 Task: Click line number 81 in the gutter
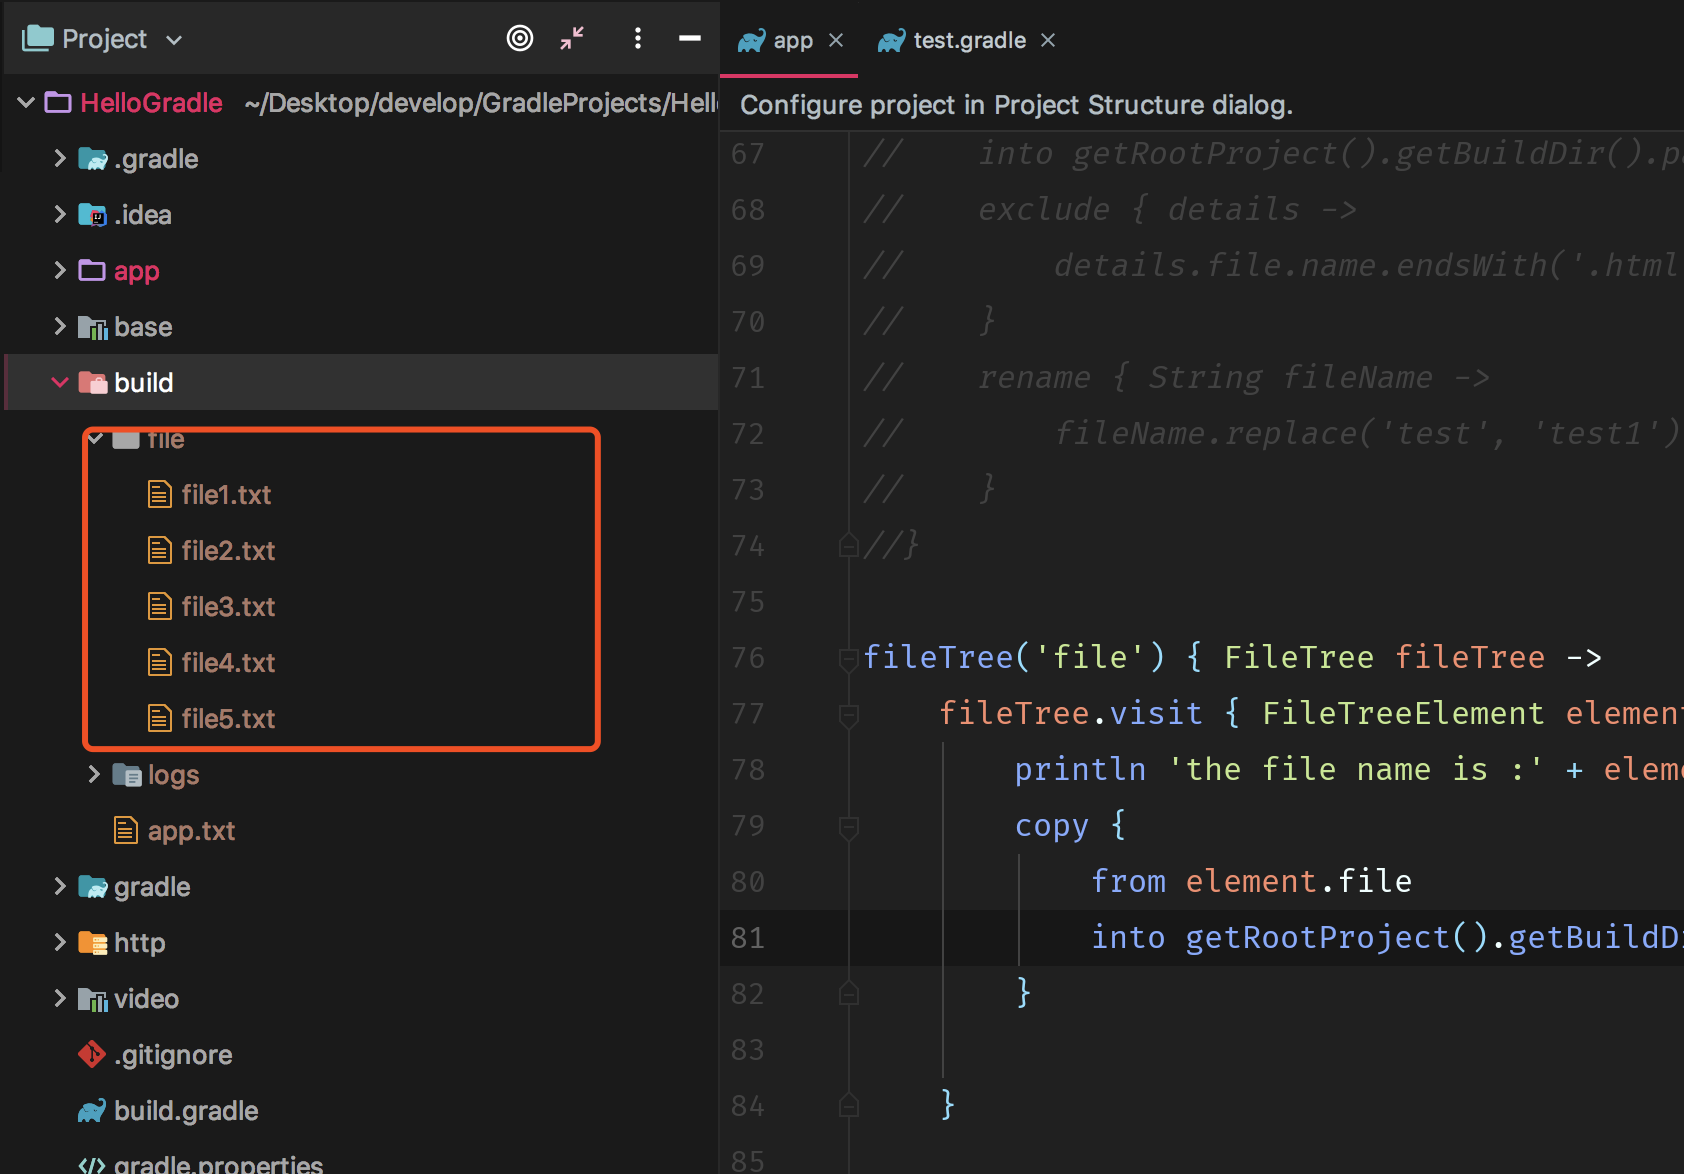tap(747, 937)
